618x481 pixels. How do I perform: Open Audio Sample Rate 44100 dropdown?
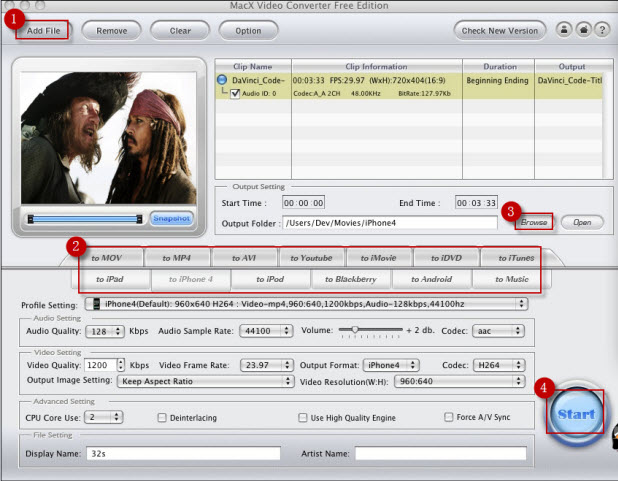[x=266, y=331]
